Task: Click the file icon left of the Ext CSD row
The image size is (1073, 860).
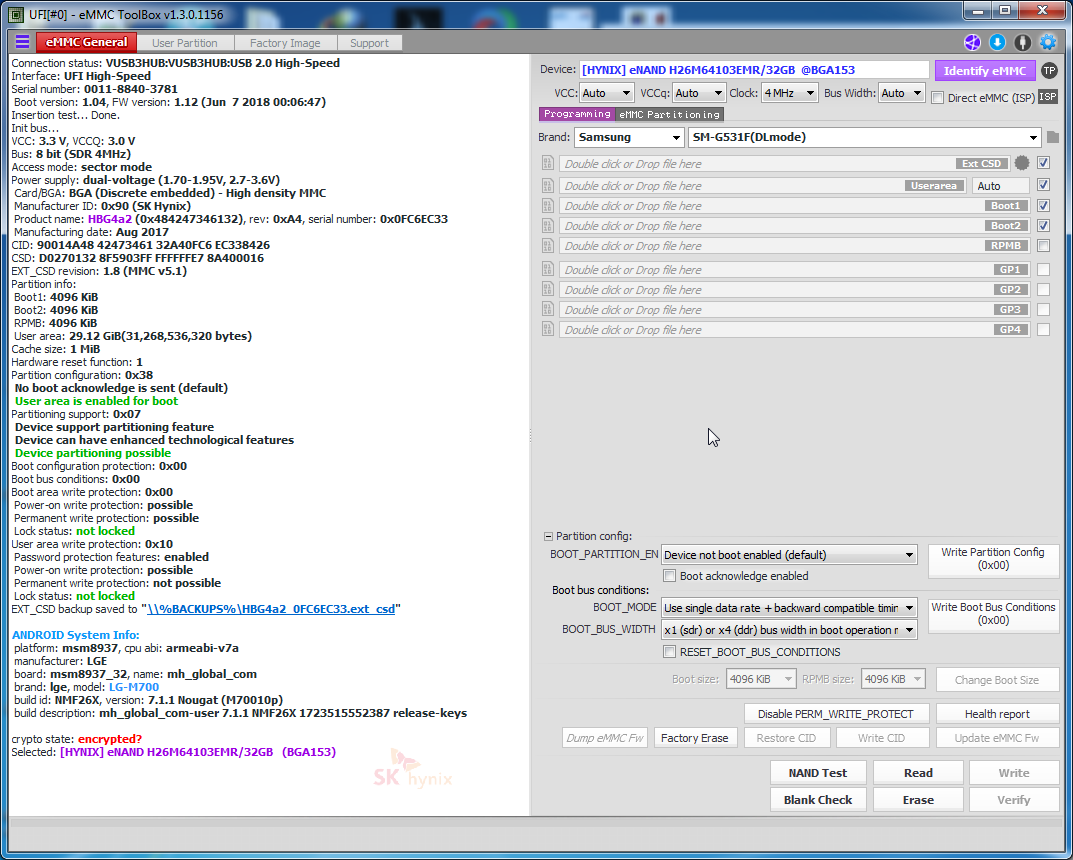Action: [547, 163]
